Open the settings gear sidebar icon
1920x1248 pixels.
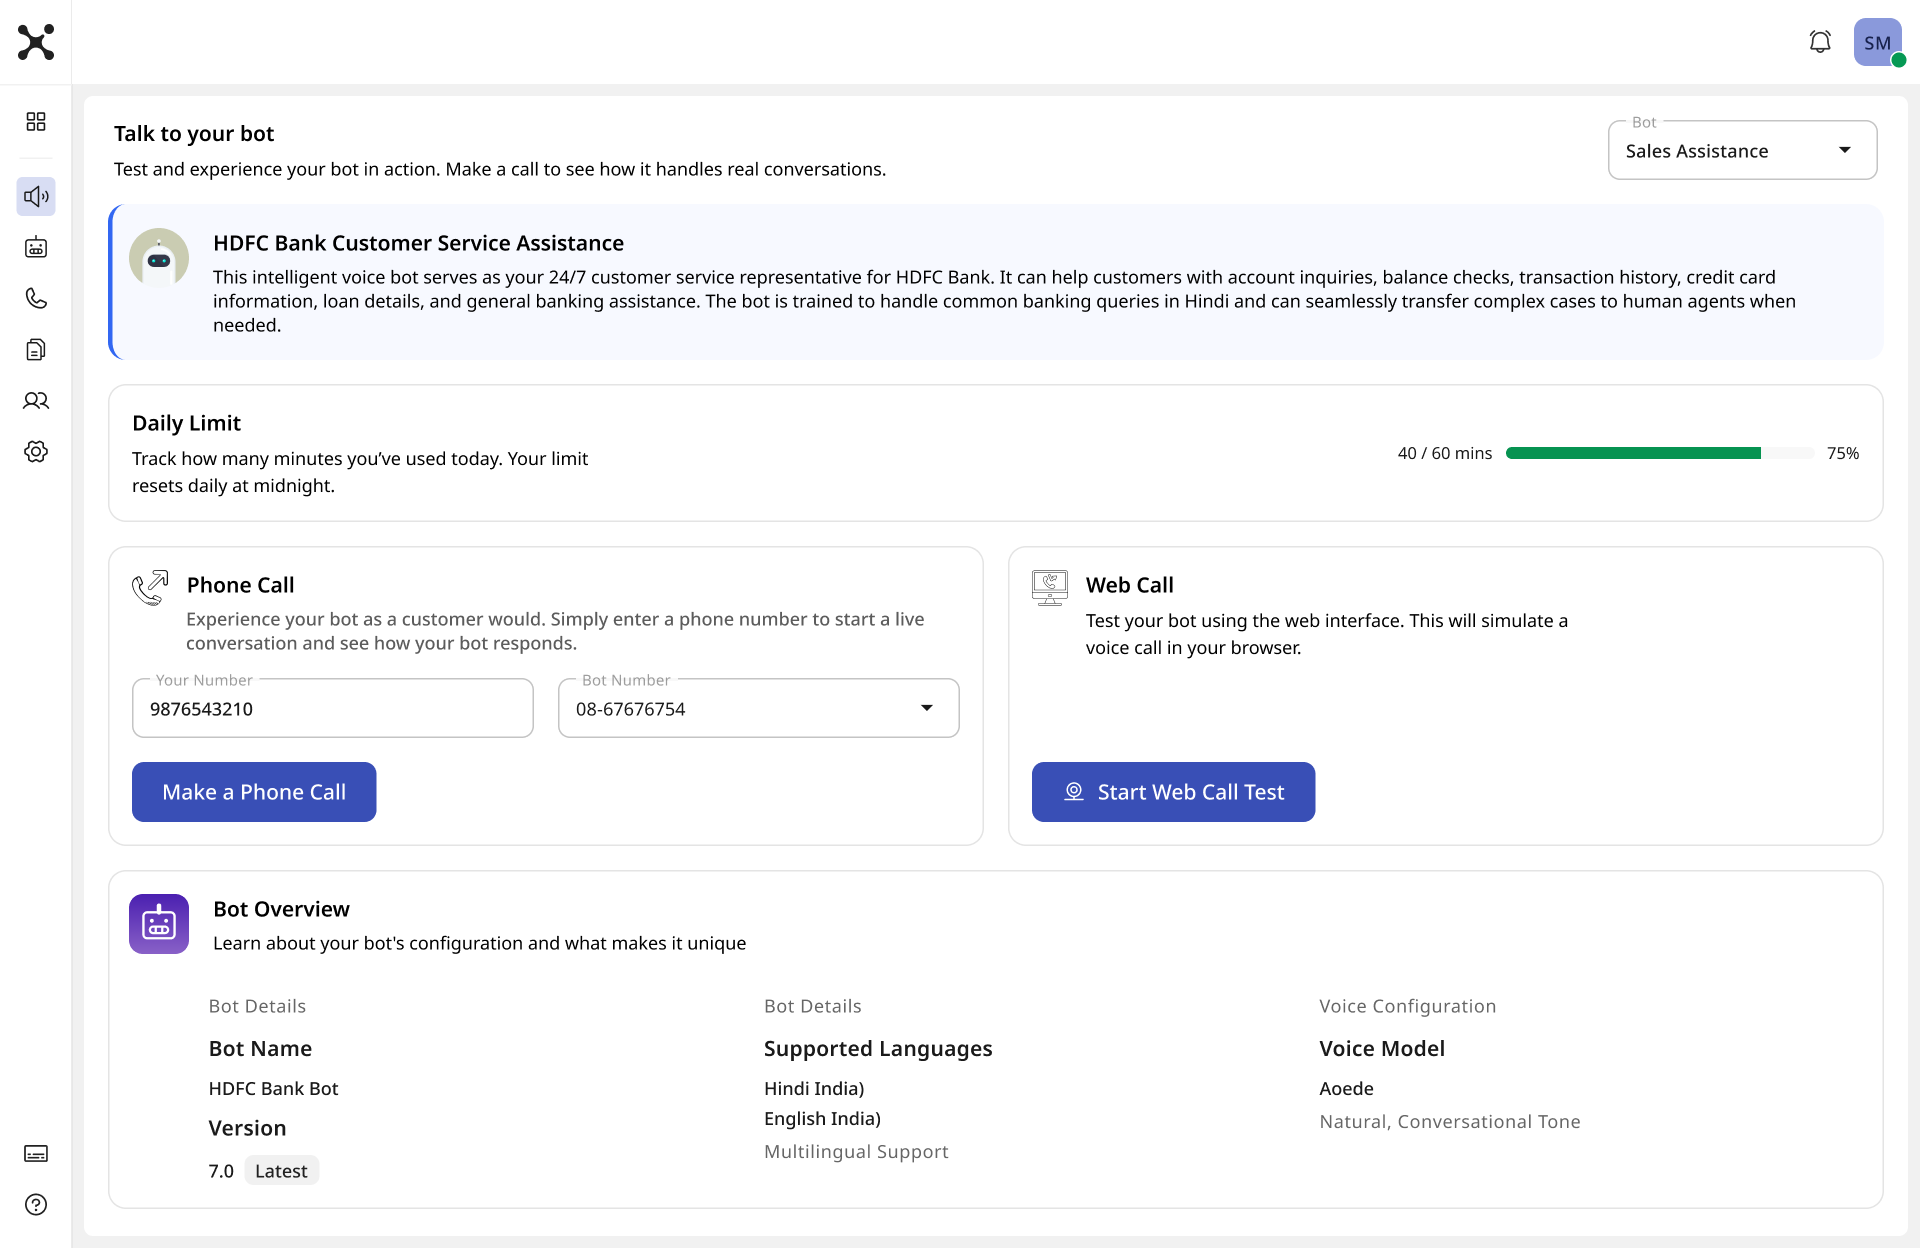click(x=36, y=451)
